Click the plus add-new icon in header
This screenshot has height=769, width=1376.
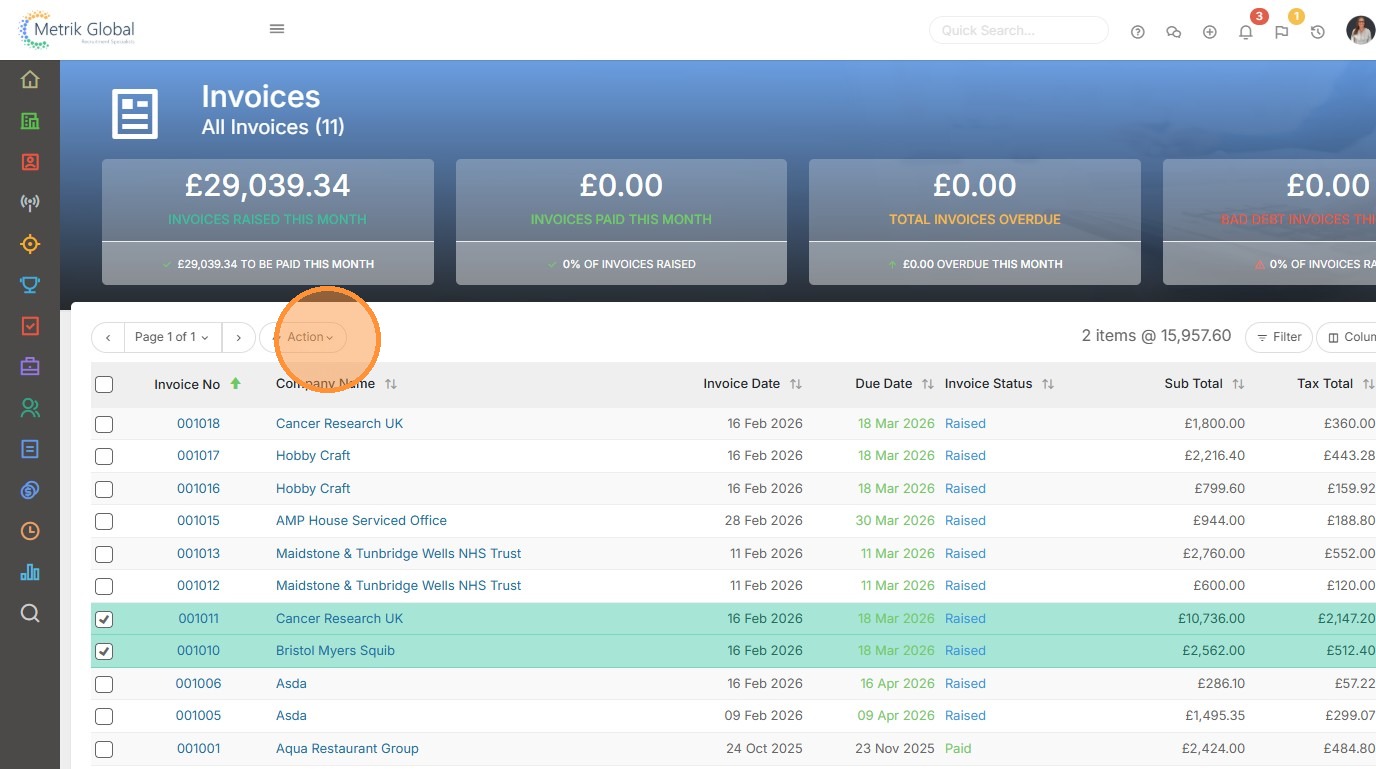tap(1210, 32)
